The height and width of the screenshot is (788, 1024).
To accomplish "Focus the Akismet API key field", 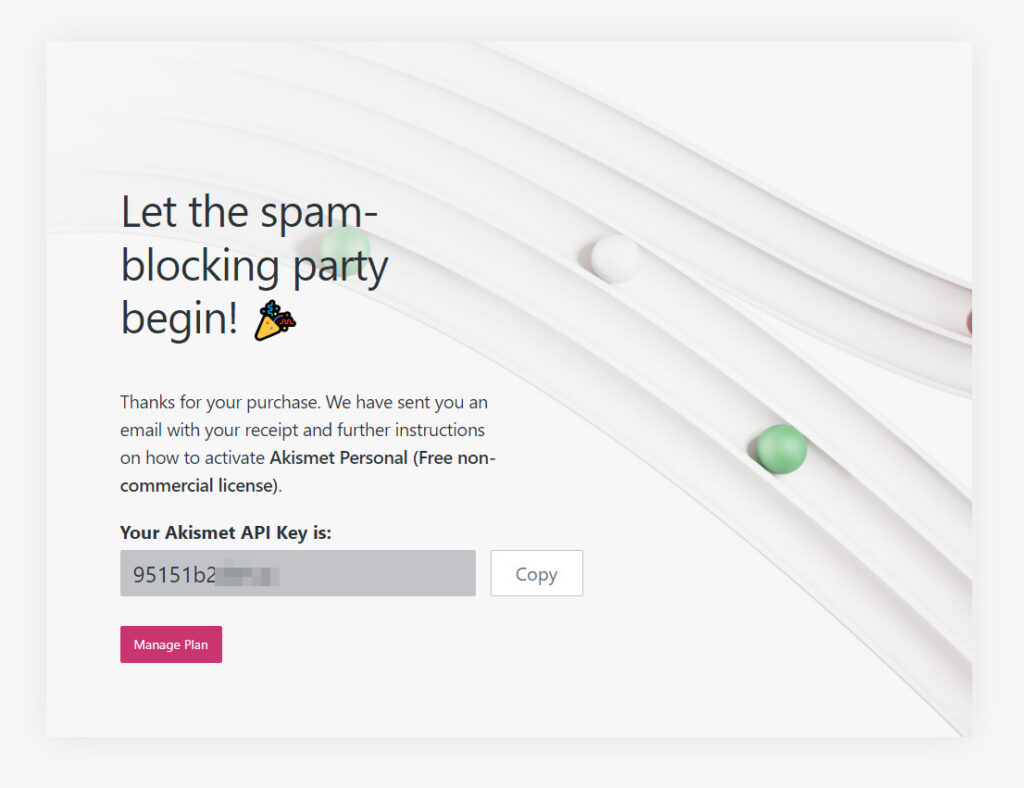I will tap(297, 574).
